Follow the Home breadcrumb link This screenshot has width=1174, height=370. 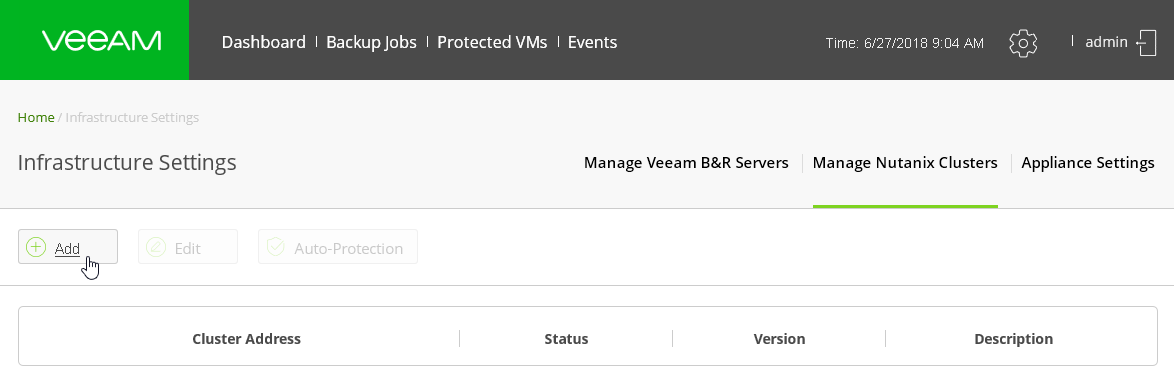pos(36,118)
